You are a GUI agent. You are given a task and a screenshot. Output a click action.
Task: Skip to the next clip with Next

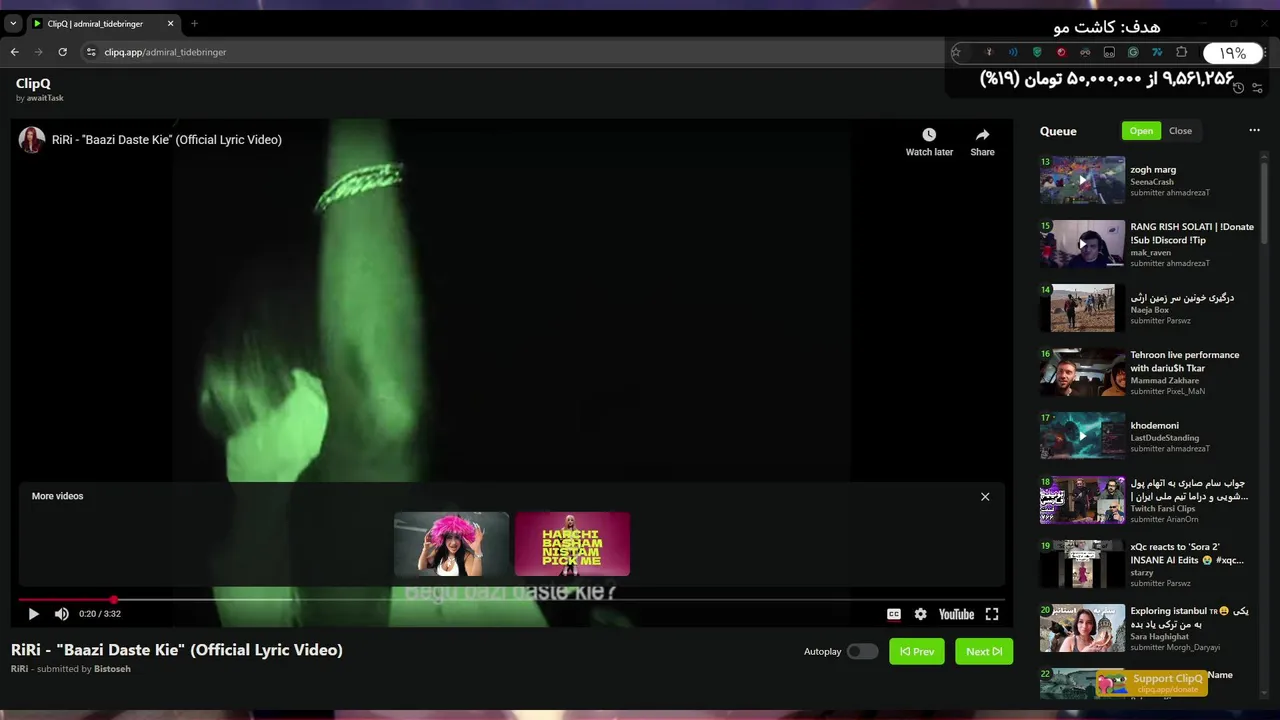click(x=984, y=651)
